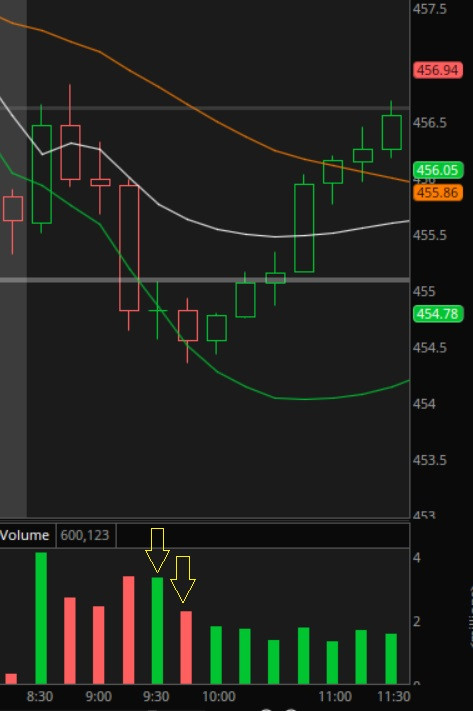The image size is (473, 711).
Task: Click the green 454.78 price bubble
Action: click(438, 314)
